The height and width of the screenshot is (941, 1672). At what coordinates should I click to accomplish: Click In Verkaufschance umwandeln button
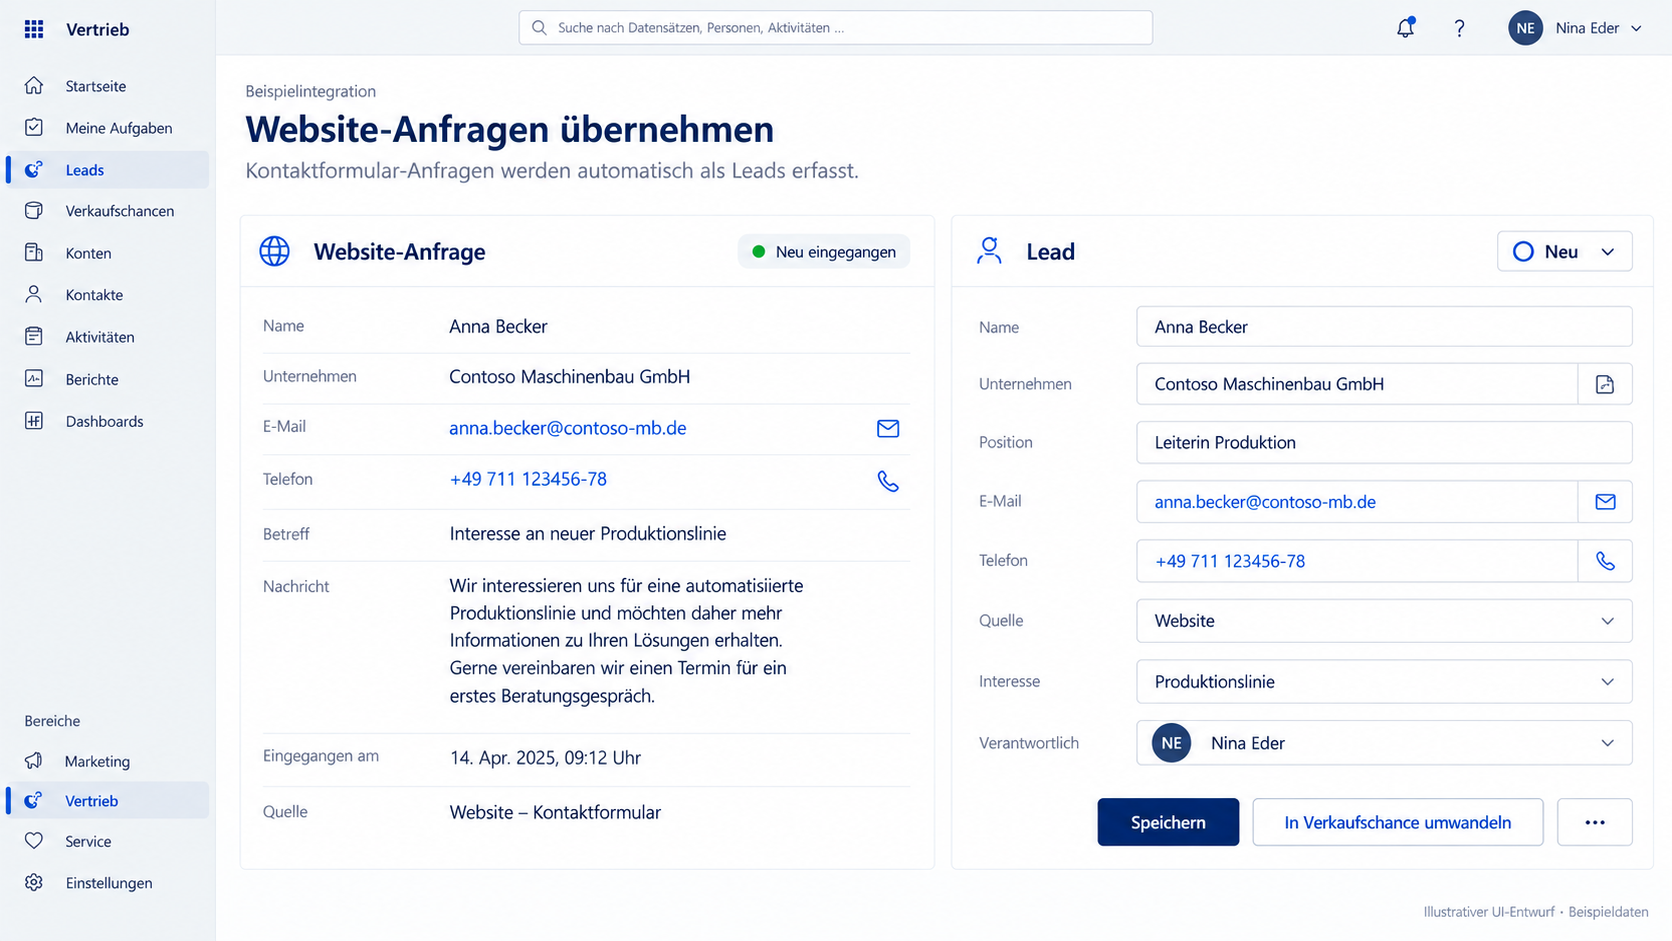click(1397, 822)
